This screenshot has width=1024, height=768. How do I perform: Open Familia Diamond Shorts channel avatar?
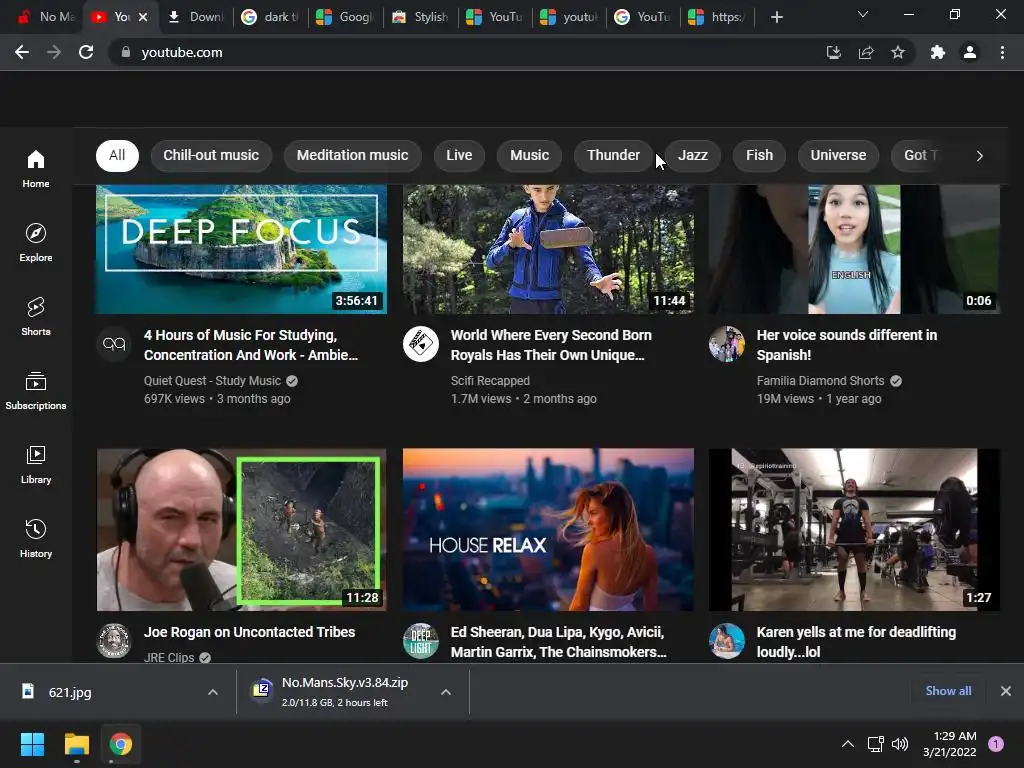click(x=727, y=344)
